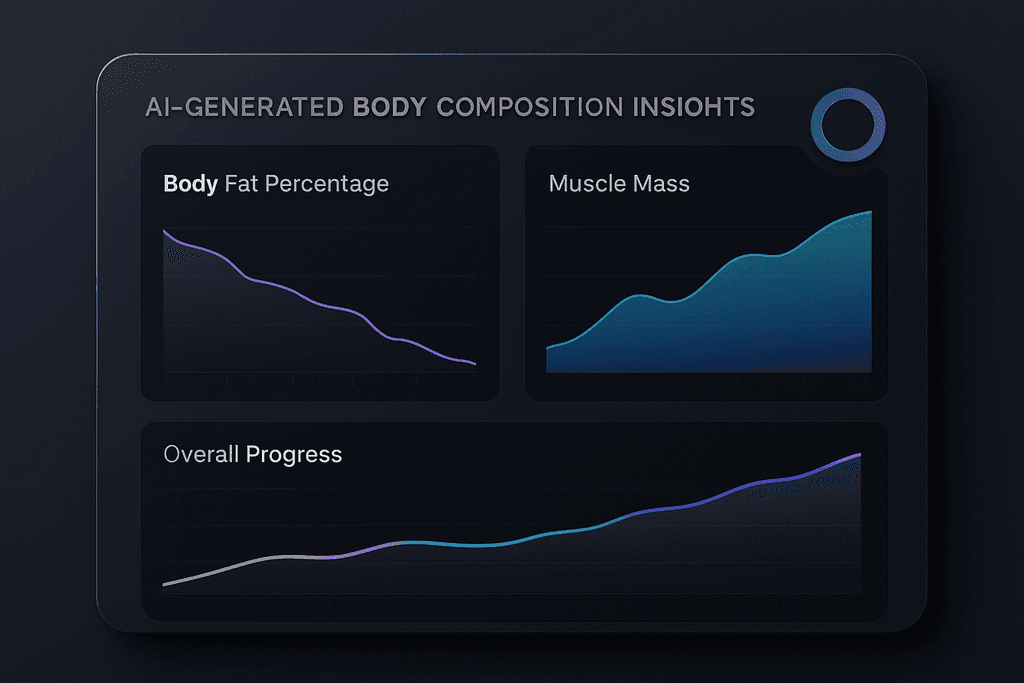Select the dashboard title heading text
Image resolution: width=1024 pixels, height=683 pixels.
pyautogui.click(x=450, y=107)
